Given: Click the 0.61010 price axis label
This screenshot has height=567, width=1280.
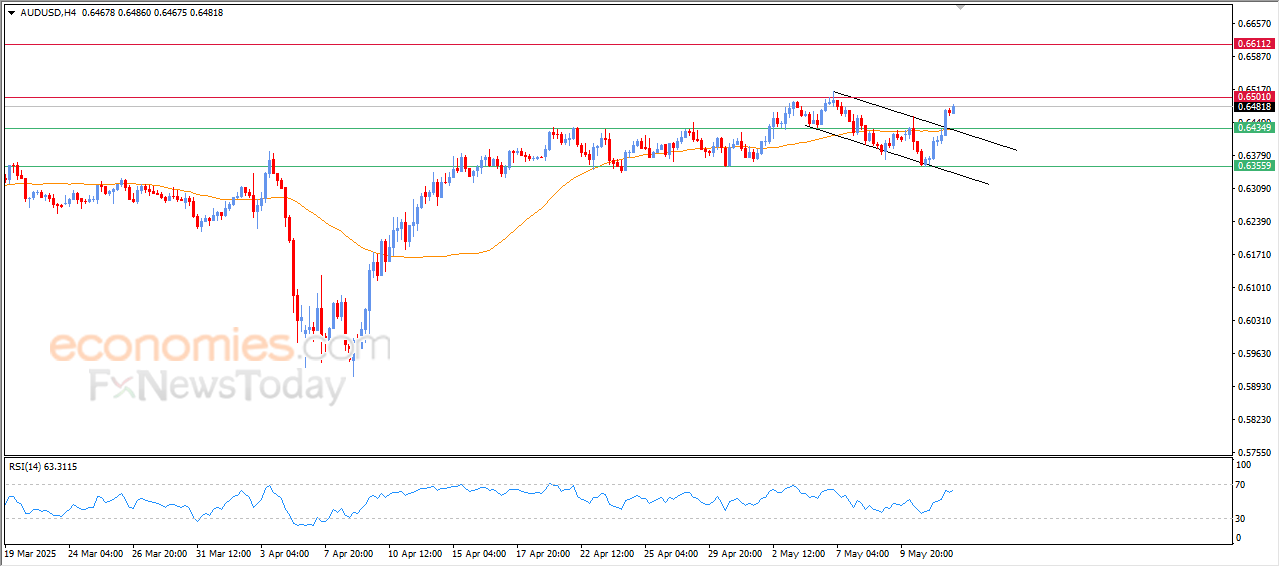Looking at the screenshot, I should [x=1254, y=288].
